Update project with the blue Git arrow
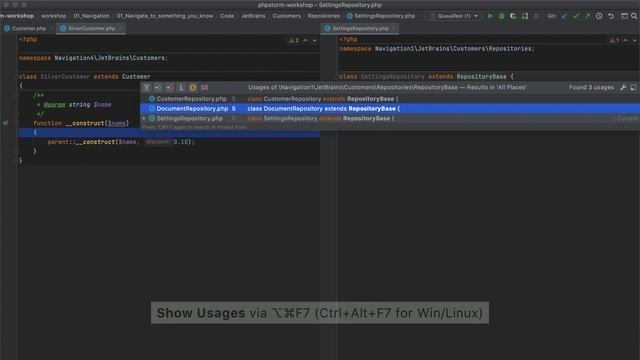Image resolution: width=640 pixels, height=360 pixels. coord(564,16)
